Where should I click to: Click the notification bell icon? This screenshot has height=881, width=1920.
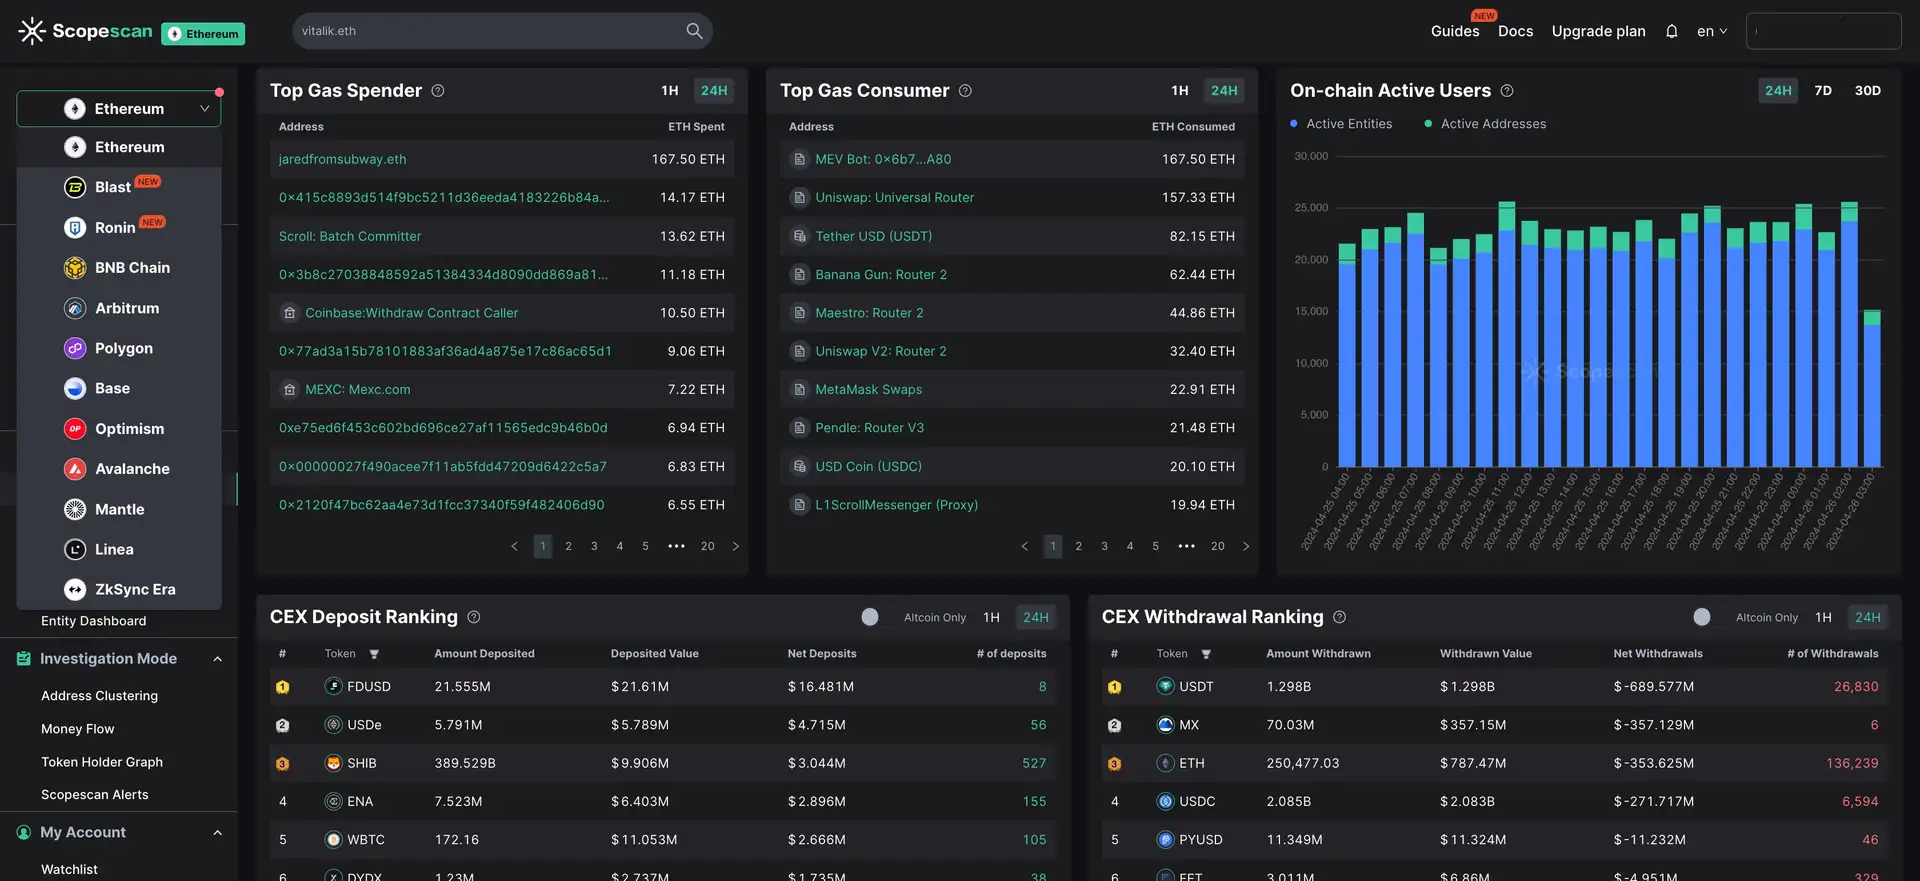tap(1671, 31)
